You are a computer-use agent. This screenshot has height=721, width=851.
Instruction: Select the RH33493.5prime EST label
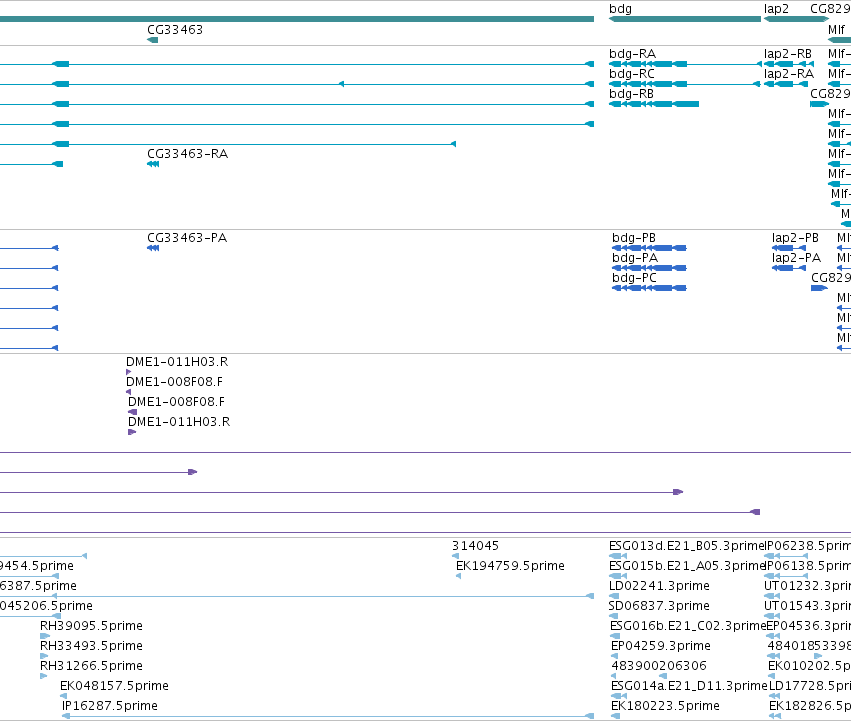point(91,646)
